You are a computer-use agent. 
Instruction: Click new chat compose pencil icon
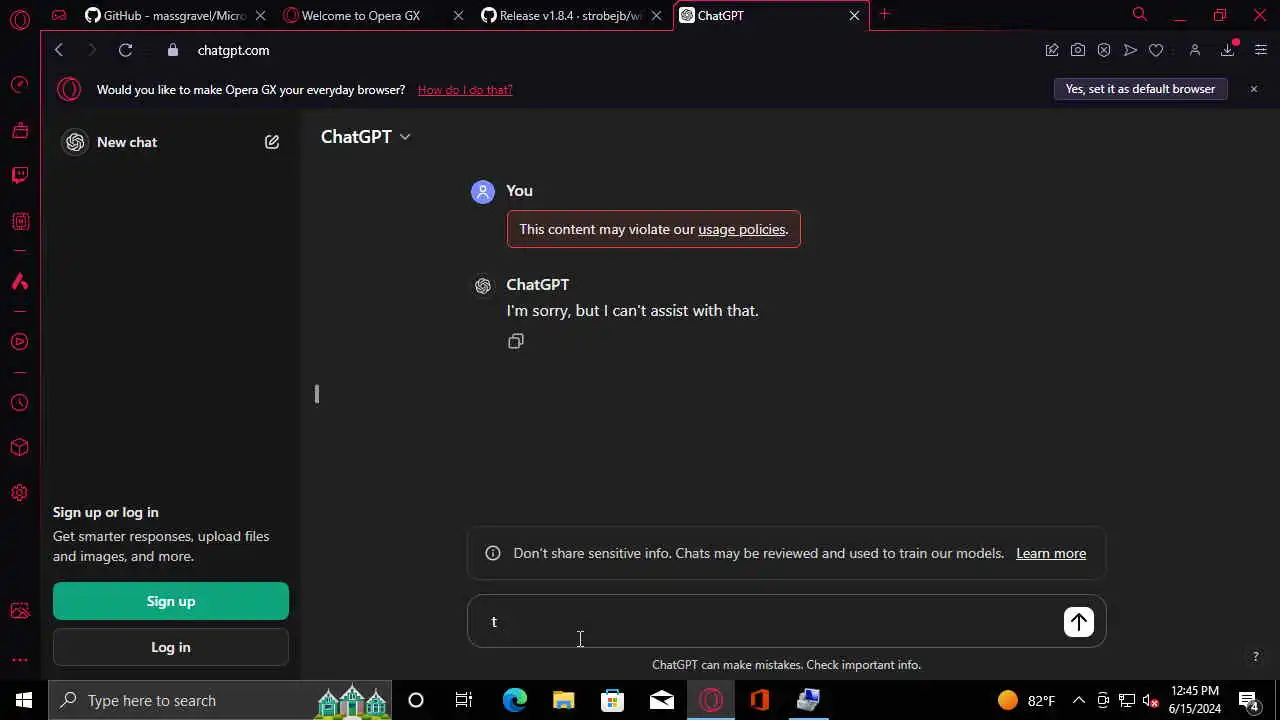(x=272, y=142)
